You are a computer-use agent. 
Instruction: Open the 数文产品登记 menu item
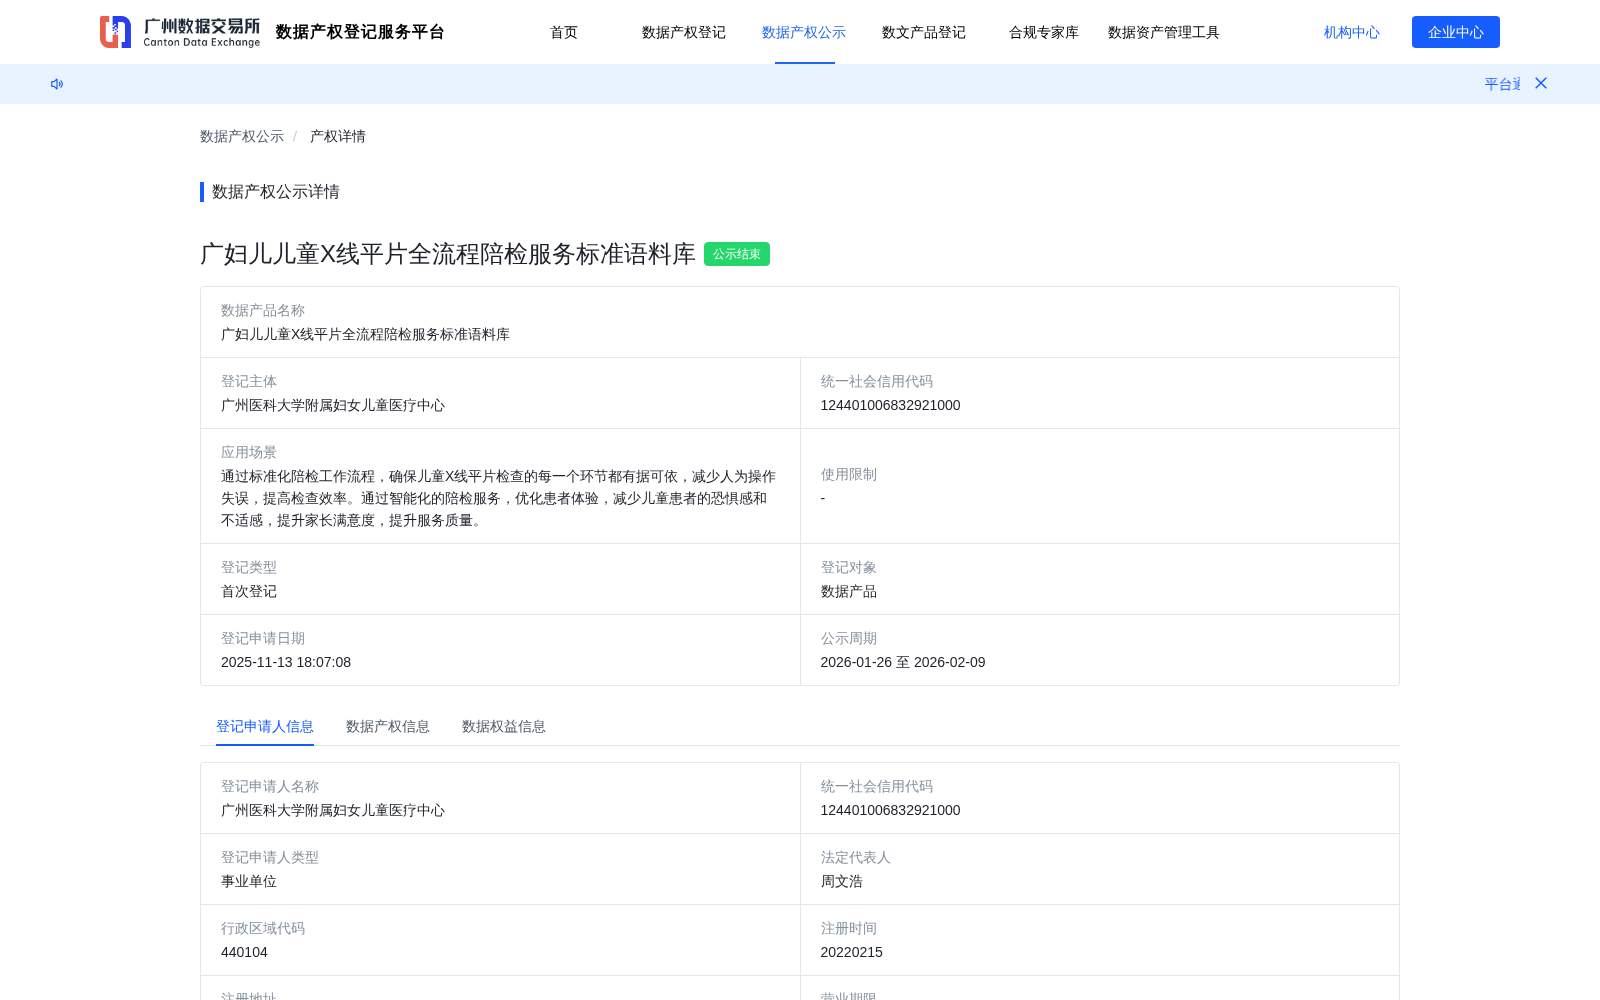click(x=924, y=32)
